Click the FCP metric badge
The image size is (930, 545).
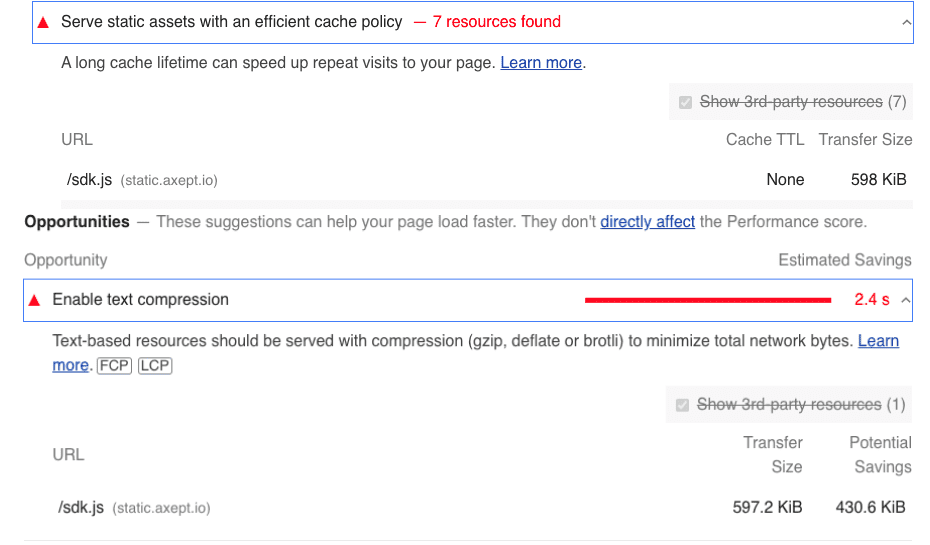[x=114, y=365]
